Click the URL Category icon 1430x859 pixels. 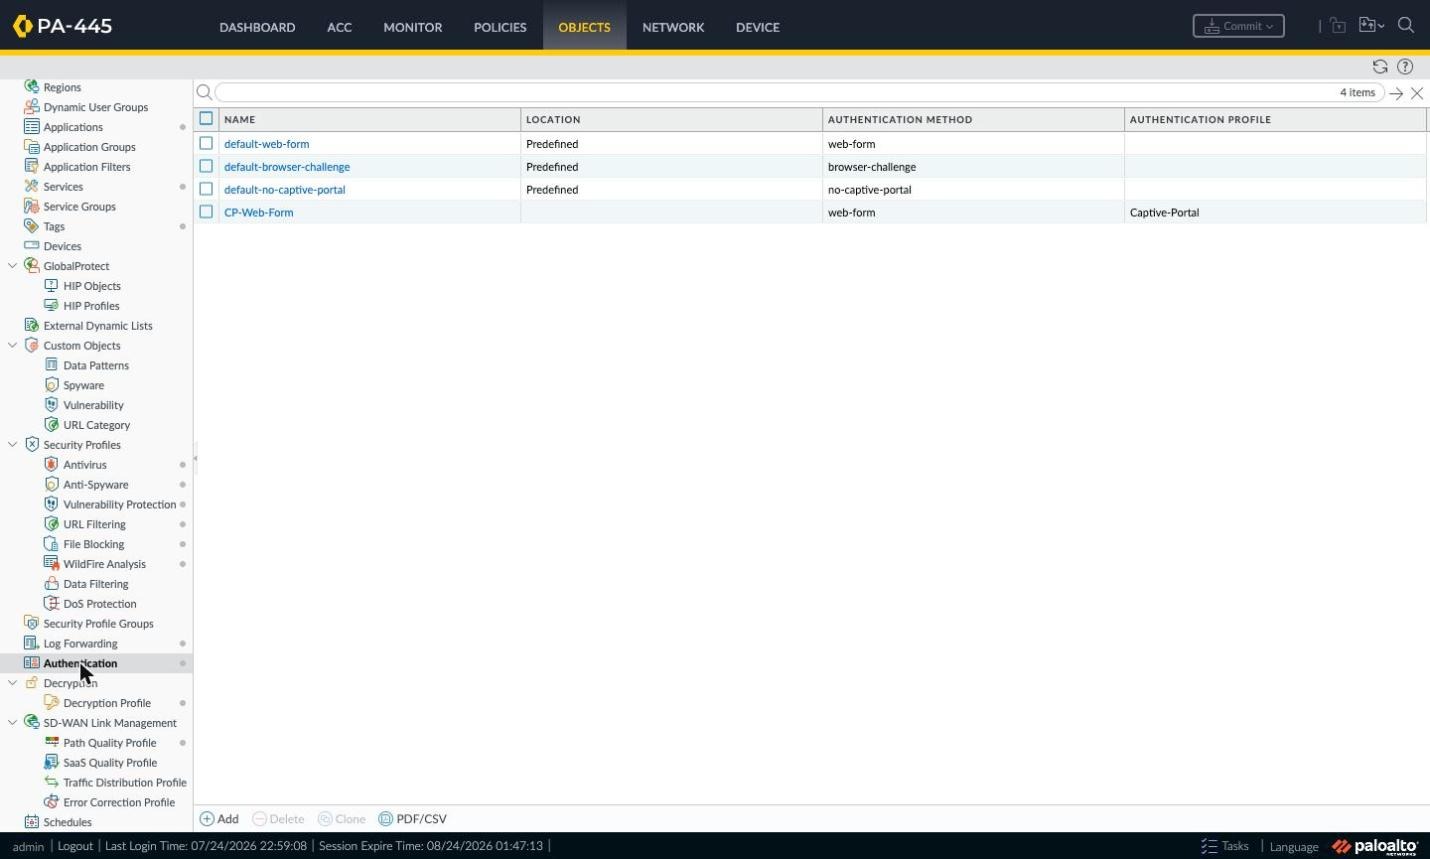(51, 425)
